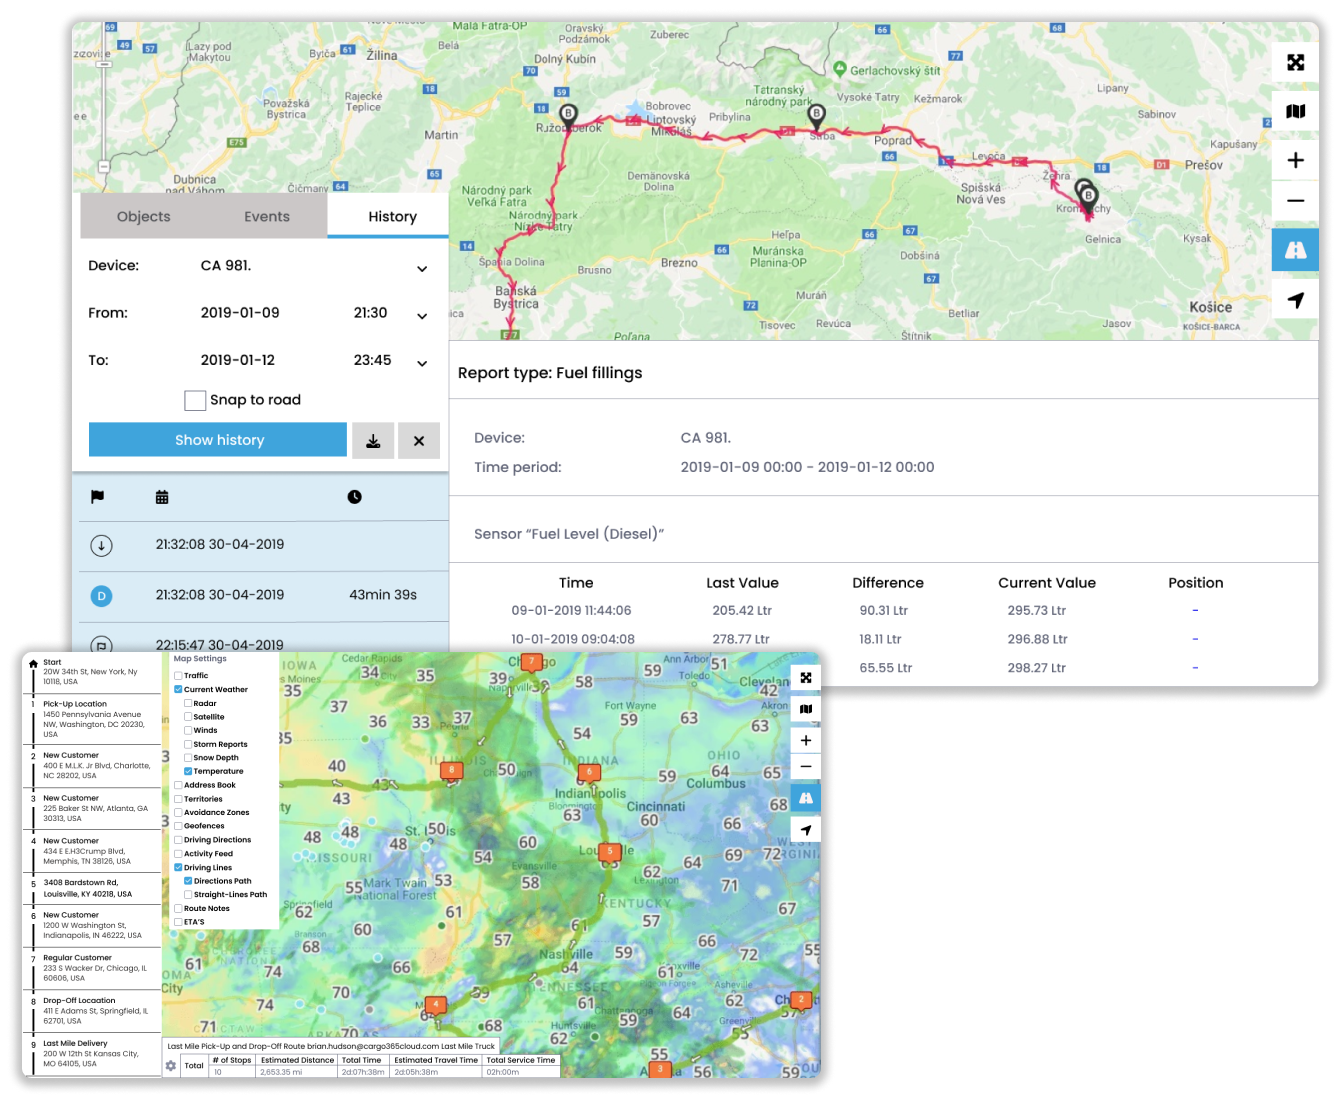Click the blue road icon on top map
1340x1100 pixels.
(x=1295, y=250)
